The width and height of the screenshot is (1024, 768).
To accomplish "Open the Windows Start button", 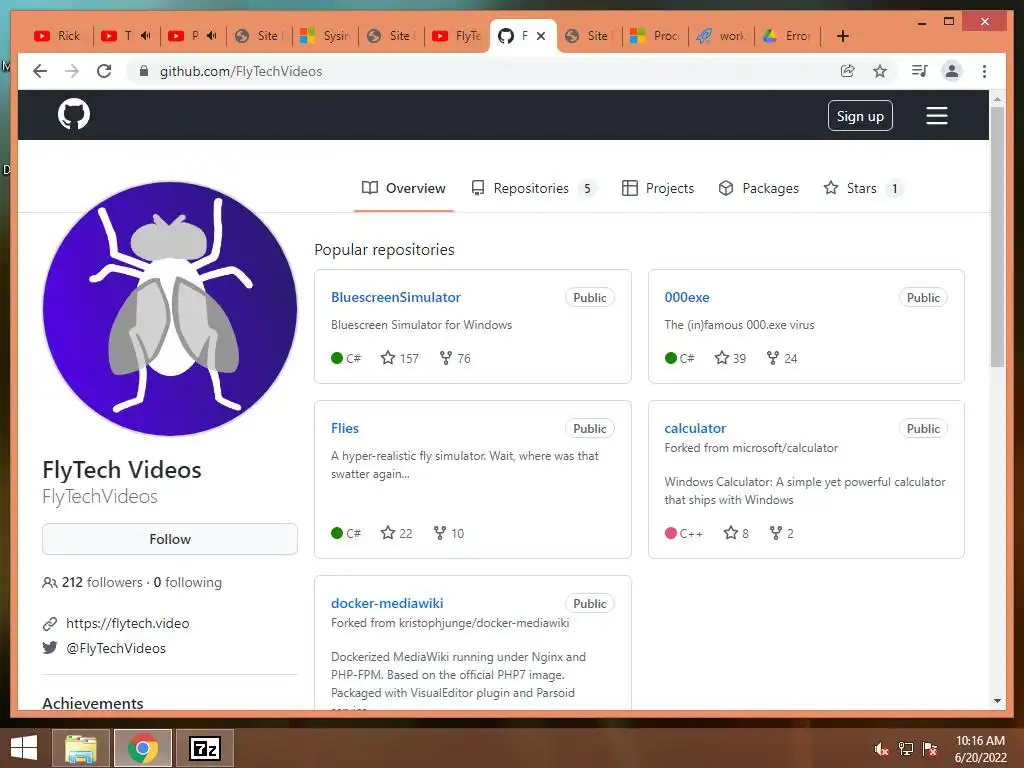I will coord(24,748).
